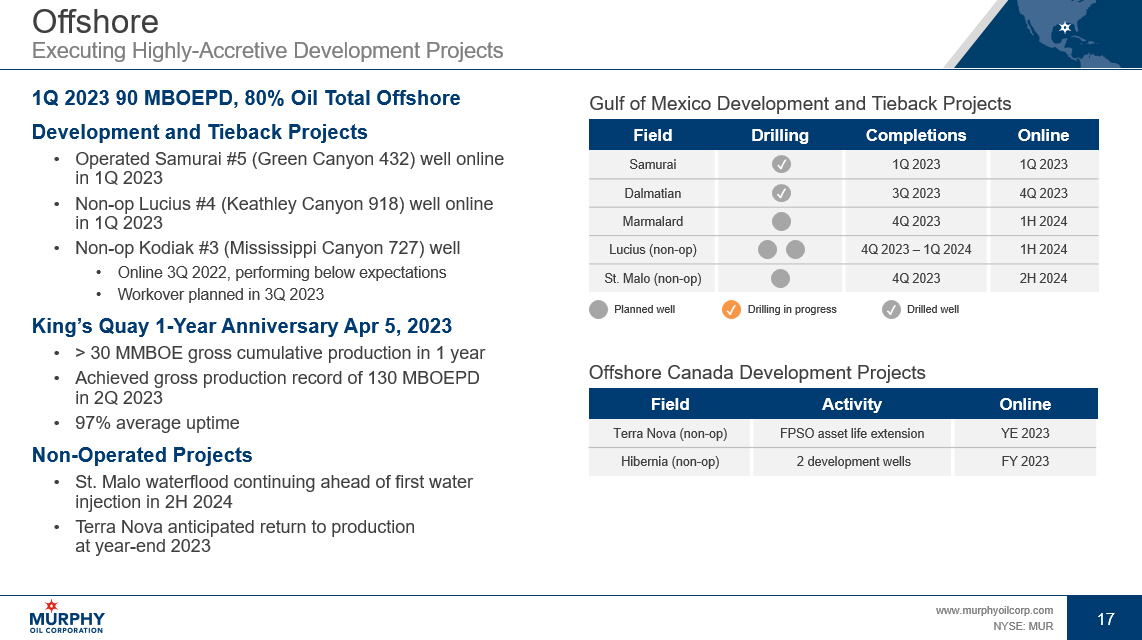
Task: Click the Executing Highly-Accretive Development Projects subtitle
Action: coord(267,51)
